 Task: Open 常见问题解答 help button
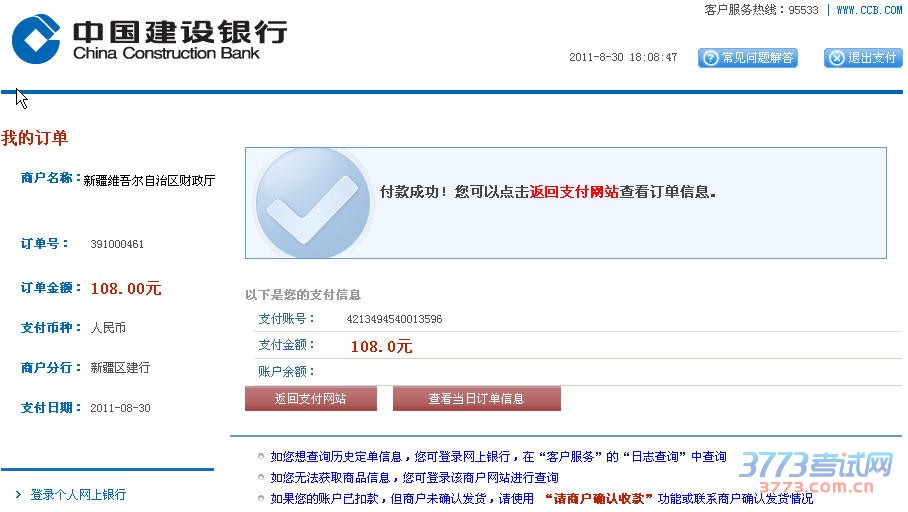click(748, 58)
